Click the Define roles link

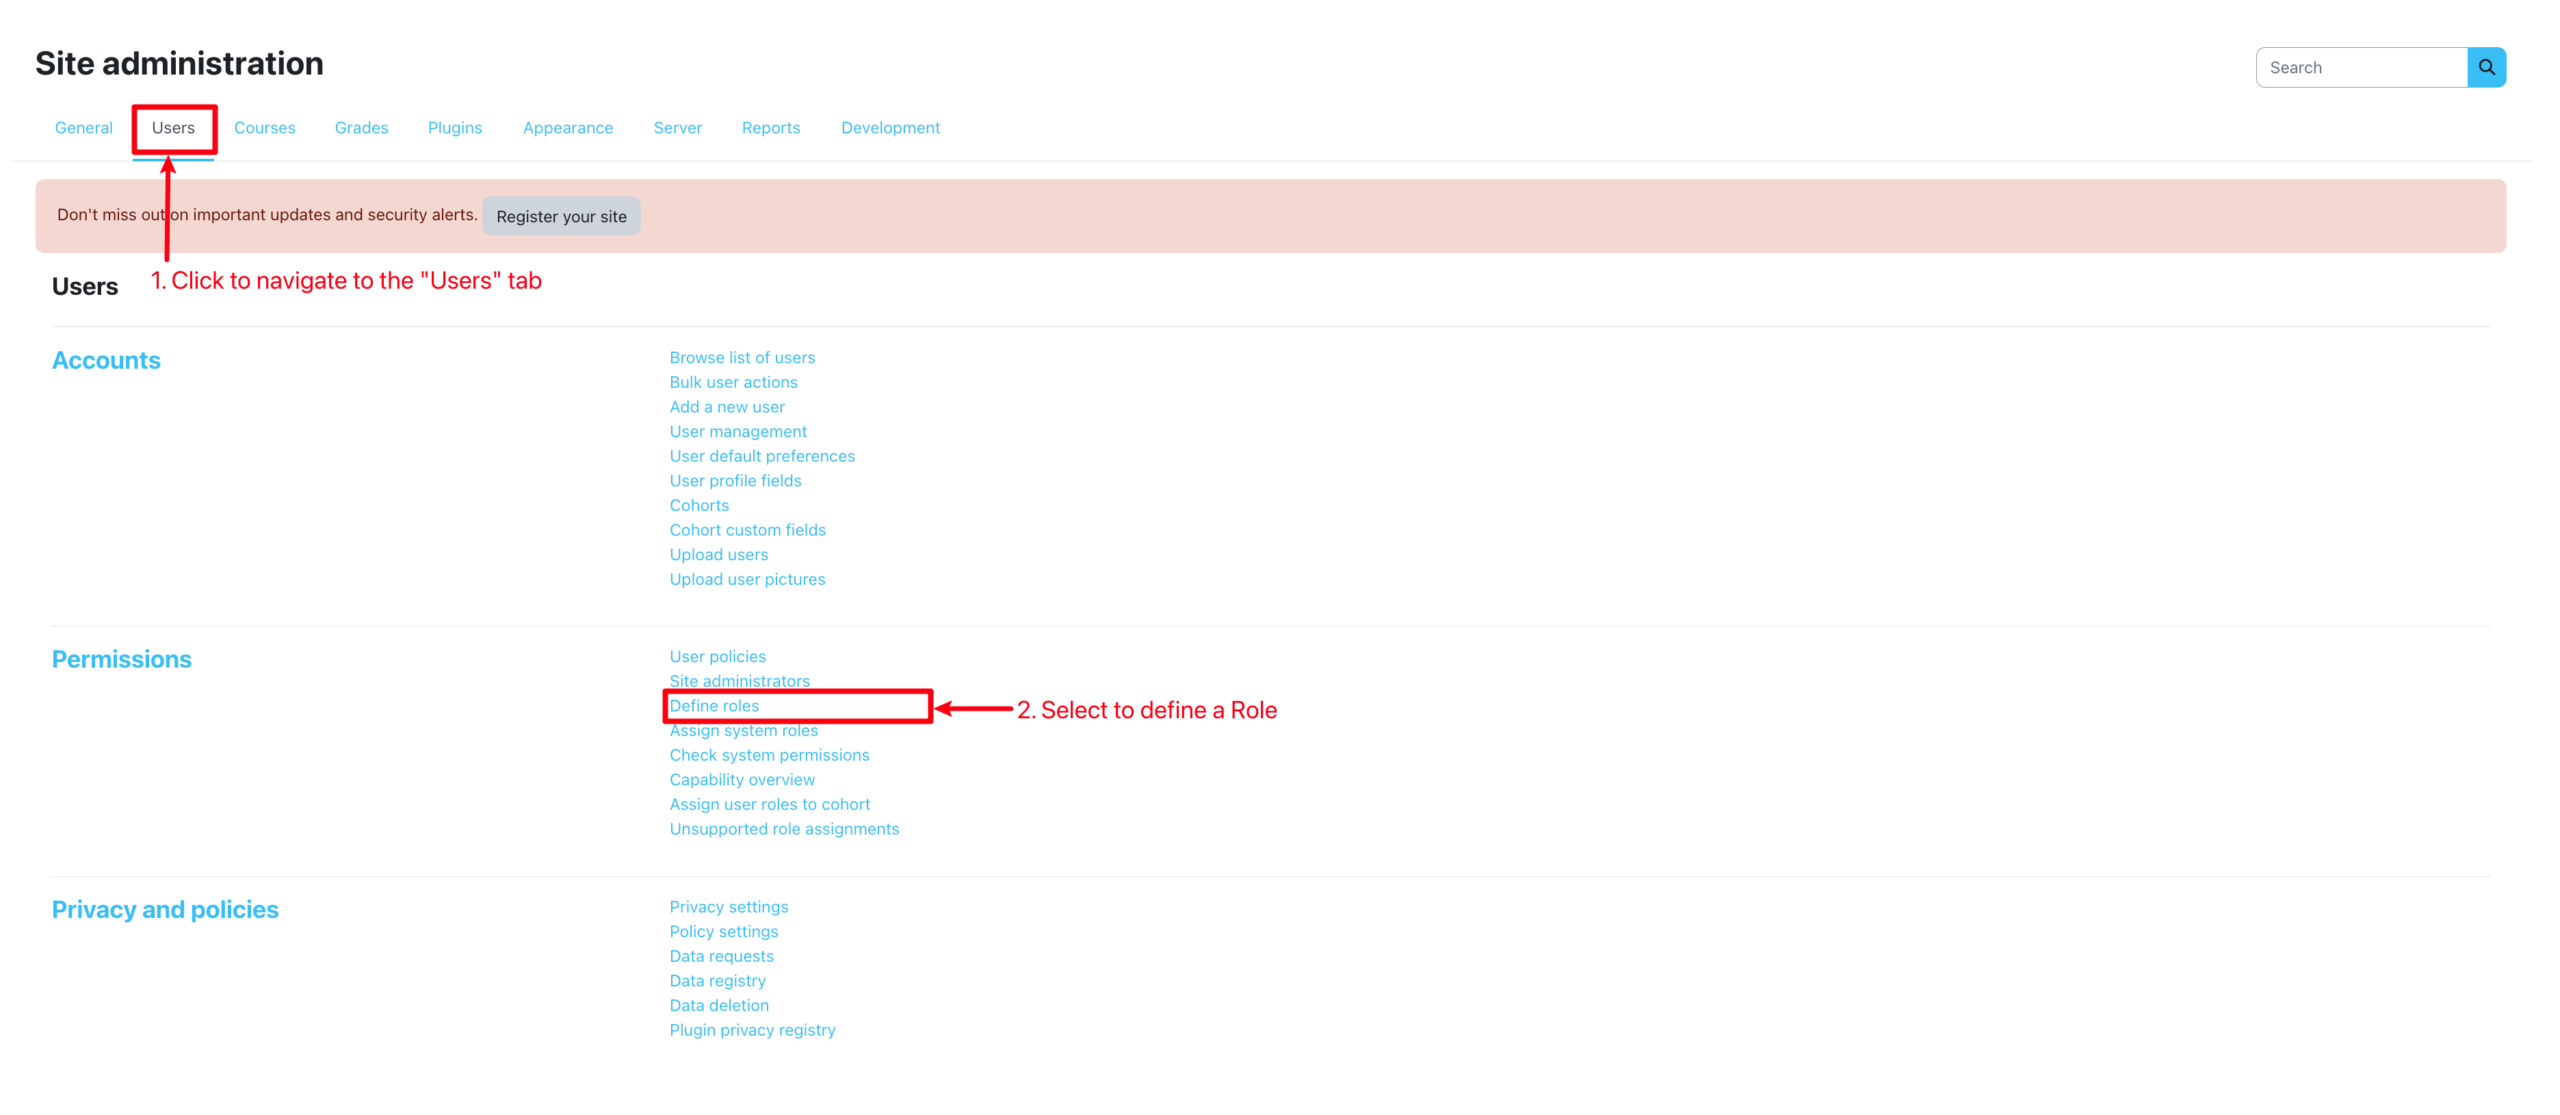(x=713, y=705)
